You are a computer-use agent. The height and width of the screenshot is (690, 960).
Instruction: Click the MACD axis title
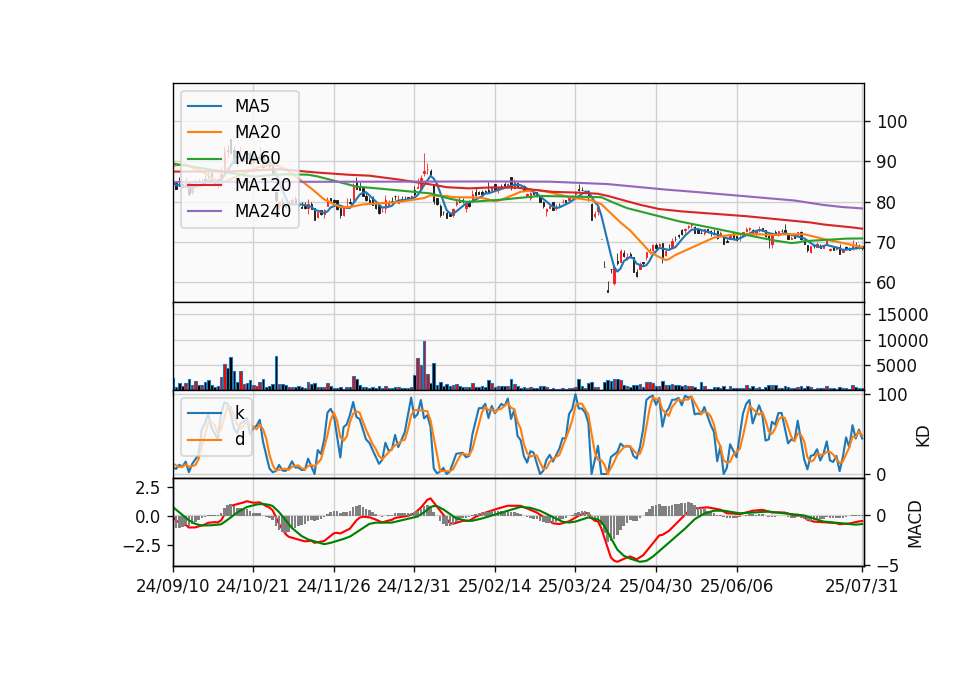[x=915, y=523]
